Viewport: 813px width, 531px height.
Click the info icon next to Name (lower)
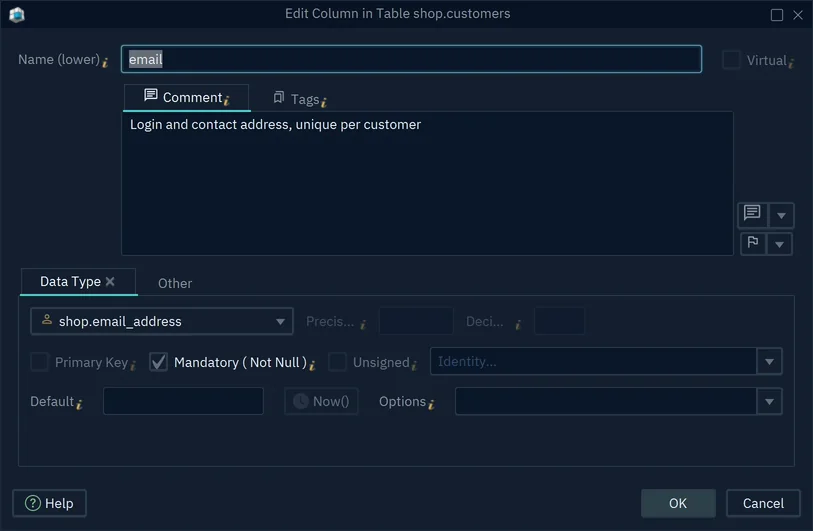(x=105, y=63)
